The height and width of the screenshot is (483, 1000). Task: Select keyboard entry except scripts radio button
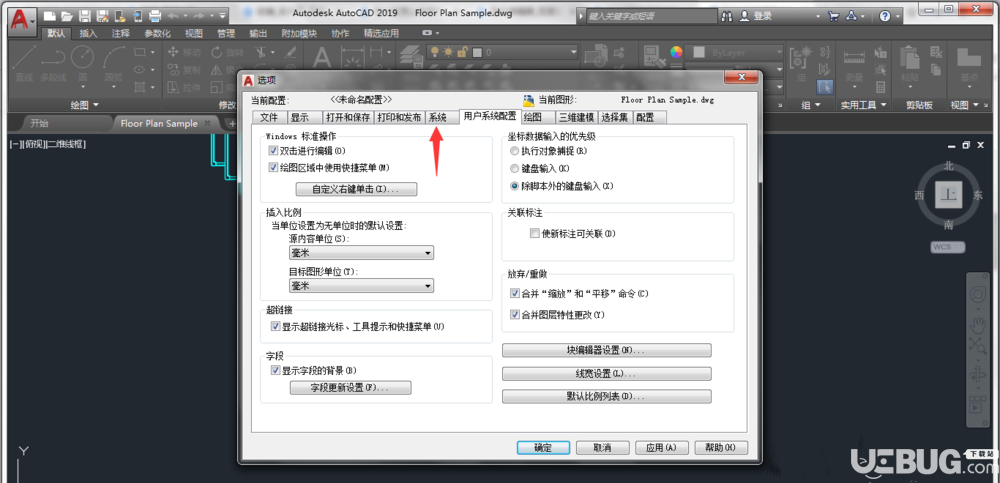point(515,186)
